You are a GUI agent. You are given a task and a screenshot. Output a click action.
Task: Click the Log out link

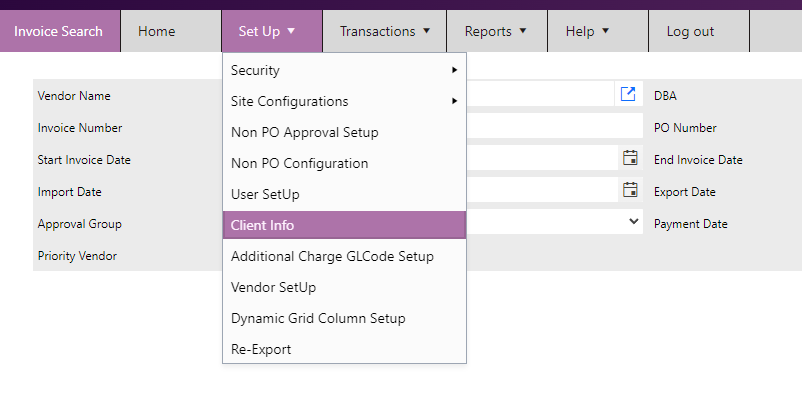click(690, 31)
